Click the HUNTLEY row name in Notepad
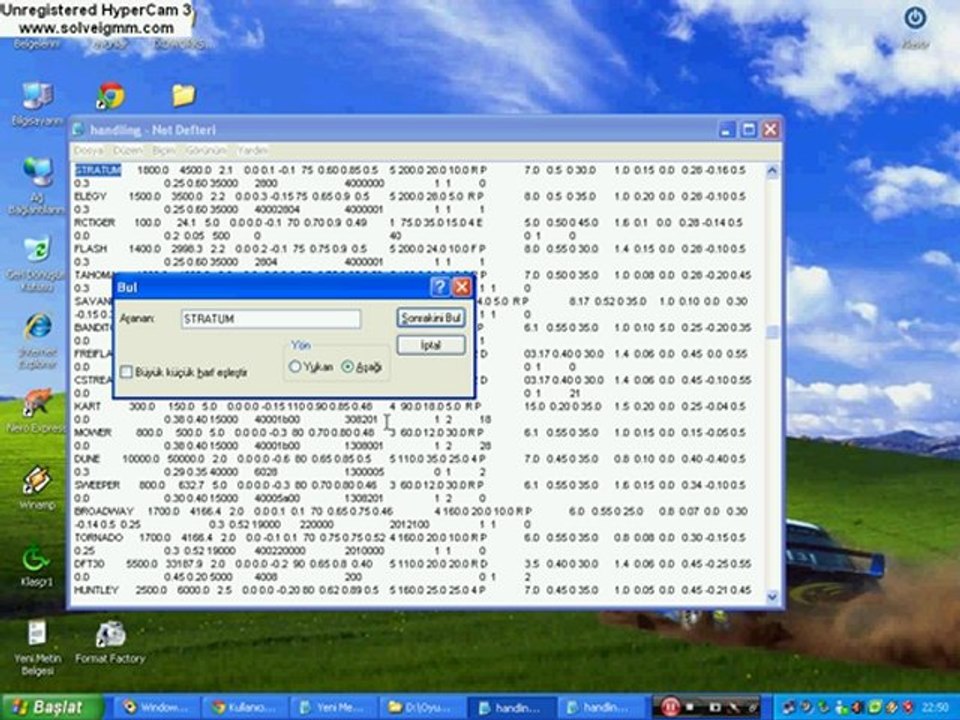The image size is (960, 720). click(96, 590)
